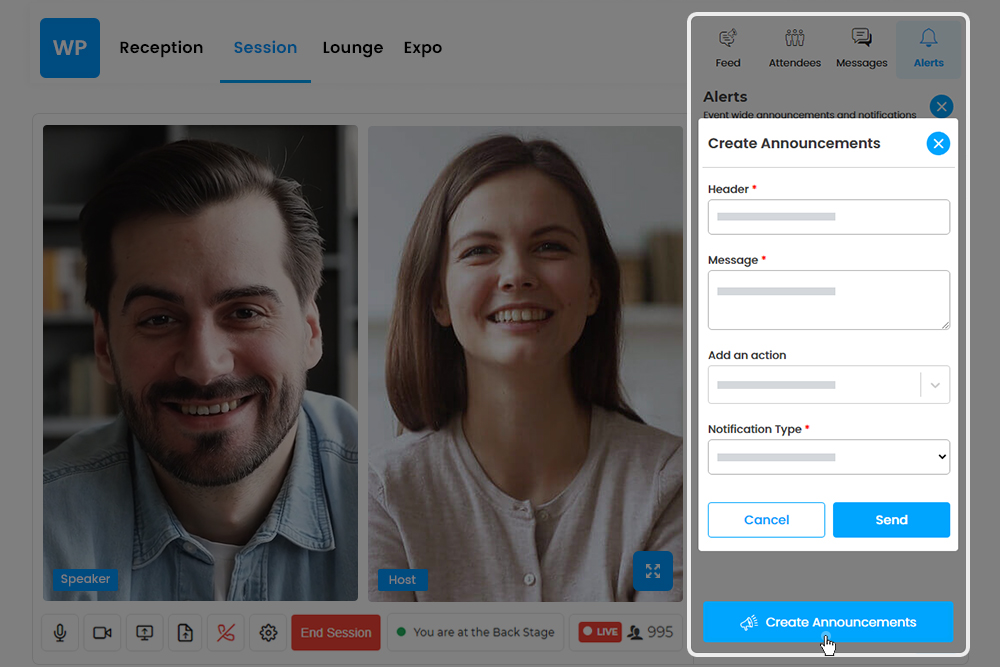Toggle the microphone icon
The width and height of the screenshot is (1000, 667).
[x=60, y=632]
